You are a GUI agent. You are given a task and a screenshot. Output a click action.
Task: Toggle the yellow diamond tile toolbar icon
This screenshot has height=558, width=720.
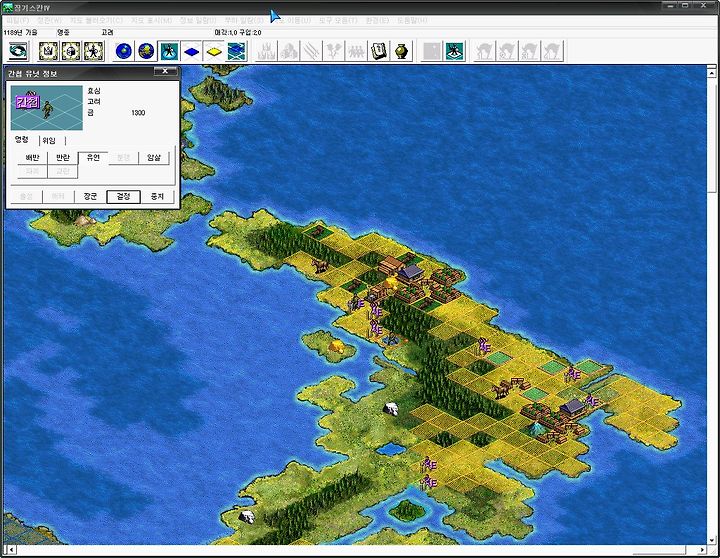(214, 51)
